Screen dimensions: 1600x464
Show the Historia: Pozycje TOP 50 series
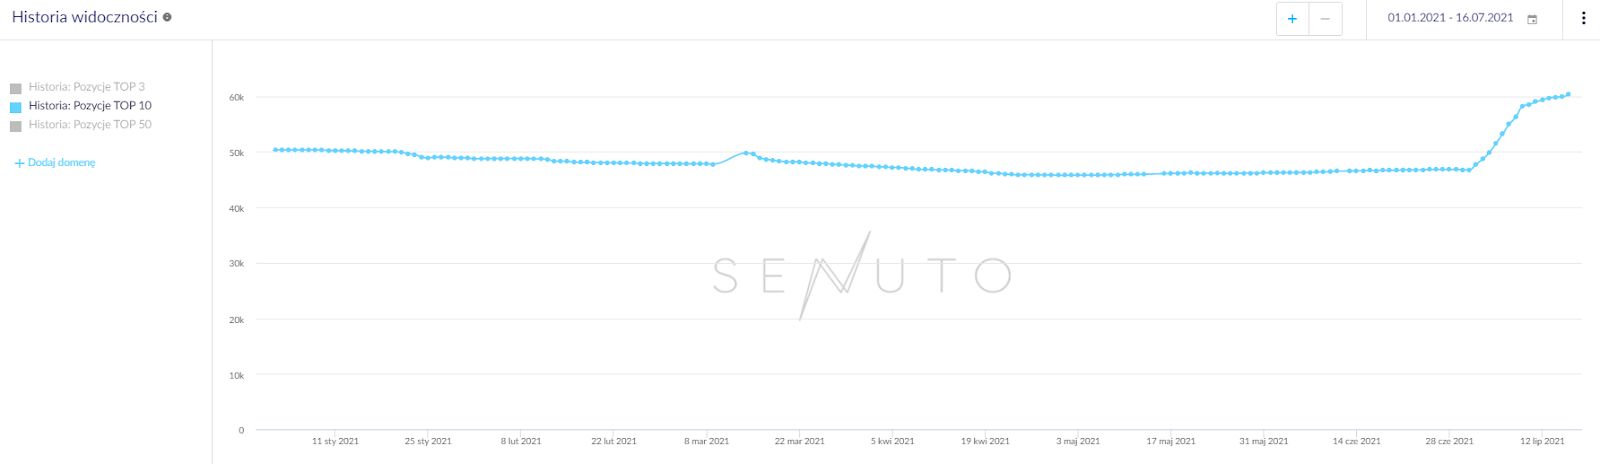coord(90,125)
